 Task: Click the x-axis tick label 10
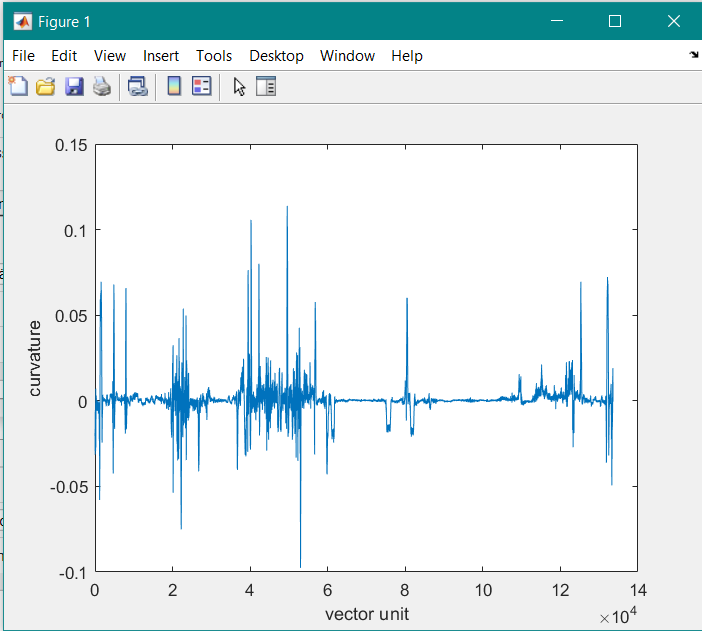[483, 590]
